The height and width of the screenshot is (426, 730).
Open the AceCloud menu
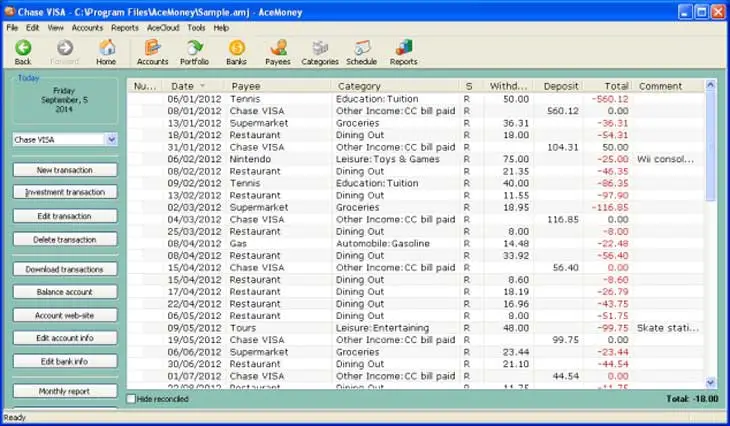[163, 28]
